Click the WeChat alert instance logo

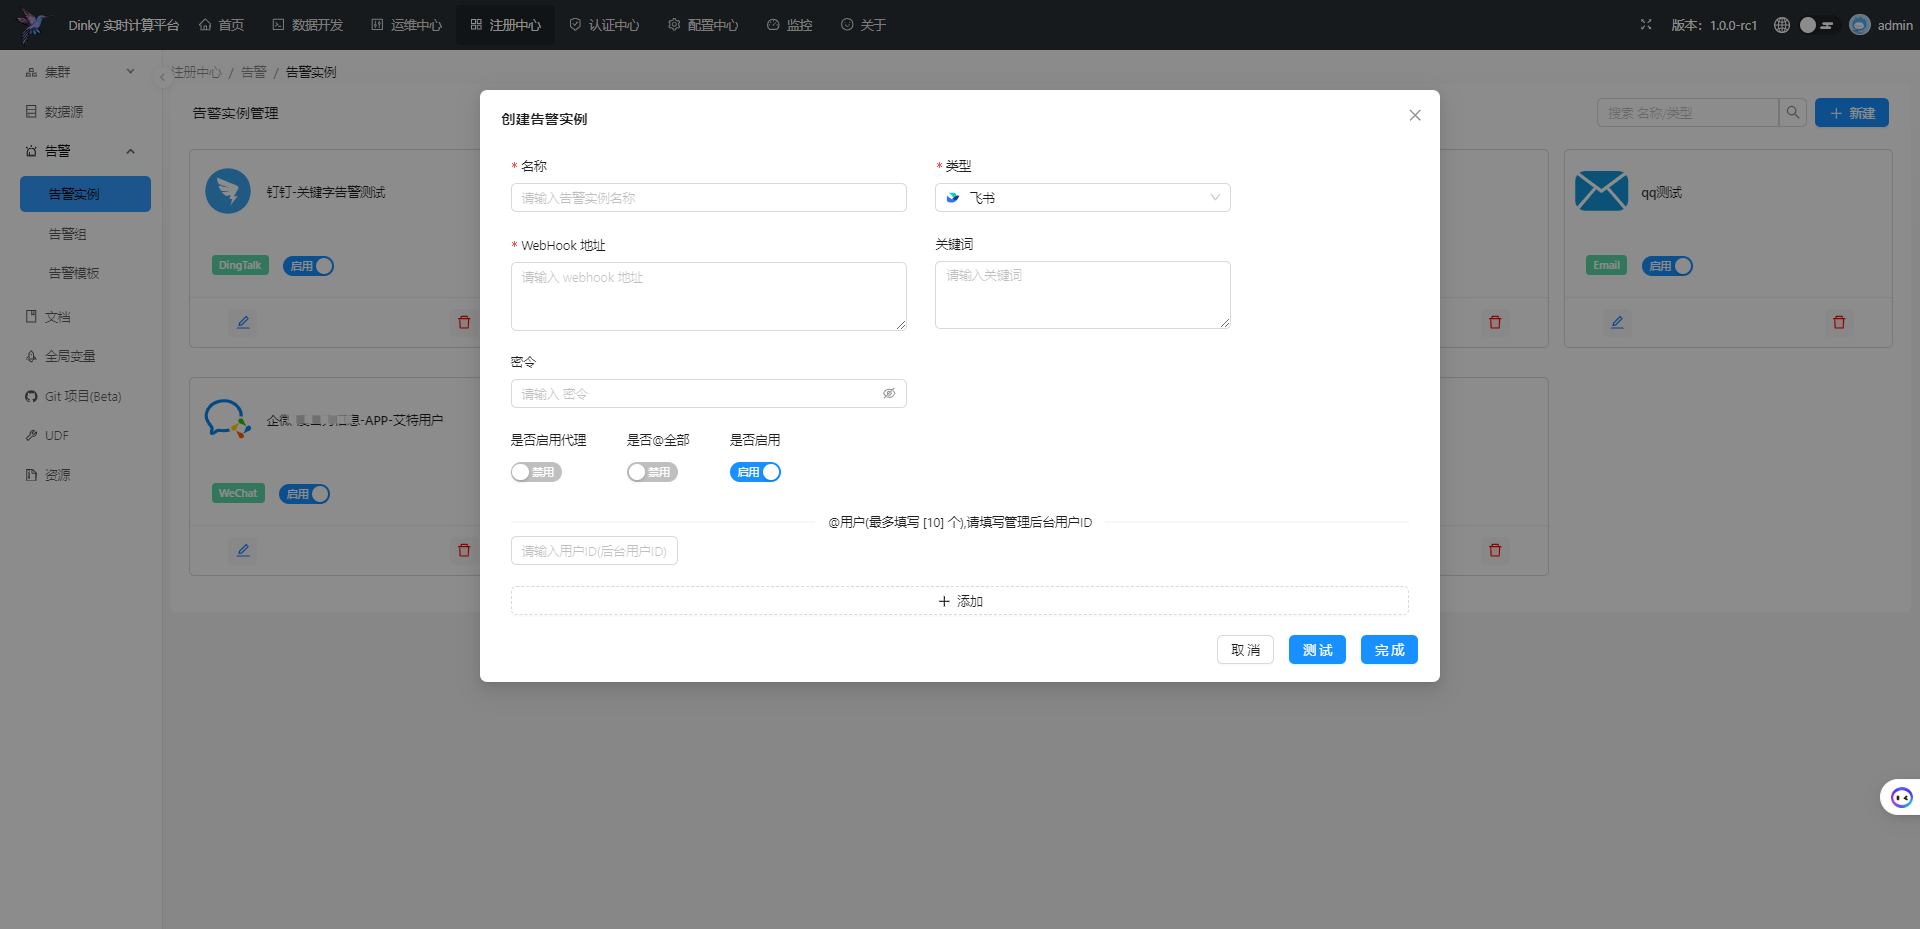(x=227, y=419)
